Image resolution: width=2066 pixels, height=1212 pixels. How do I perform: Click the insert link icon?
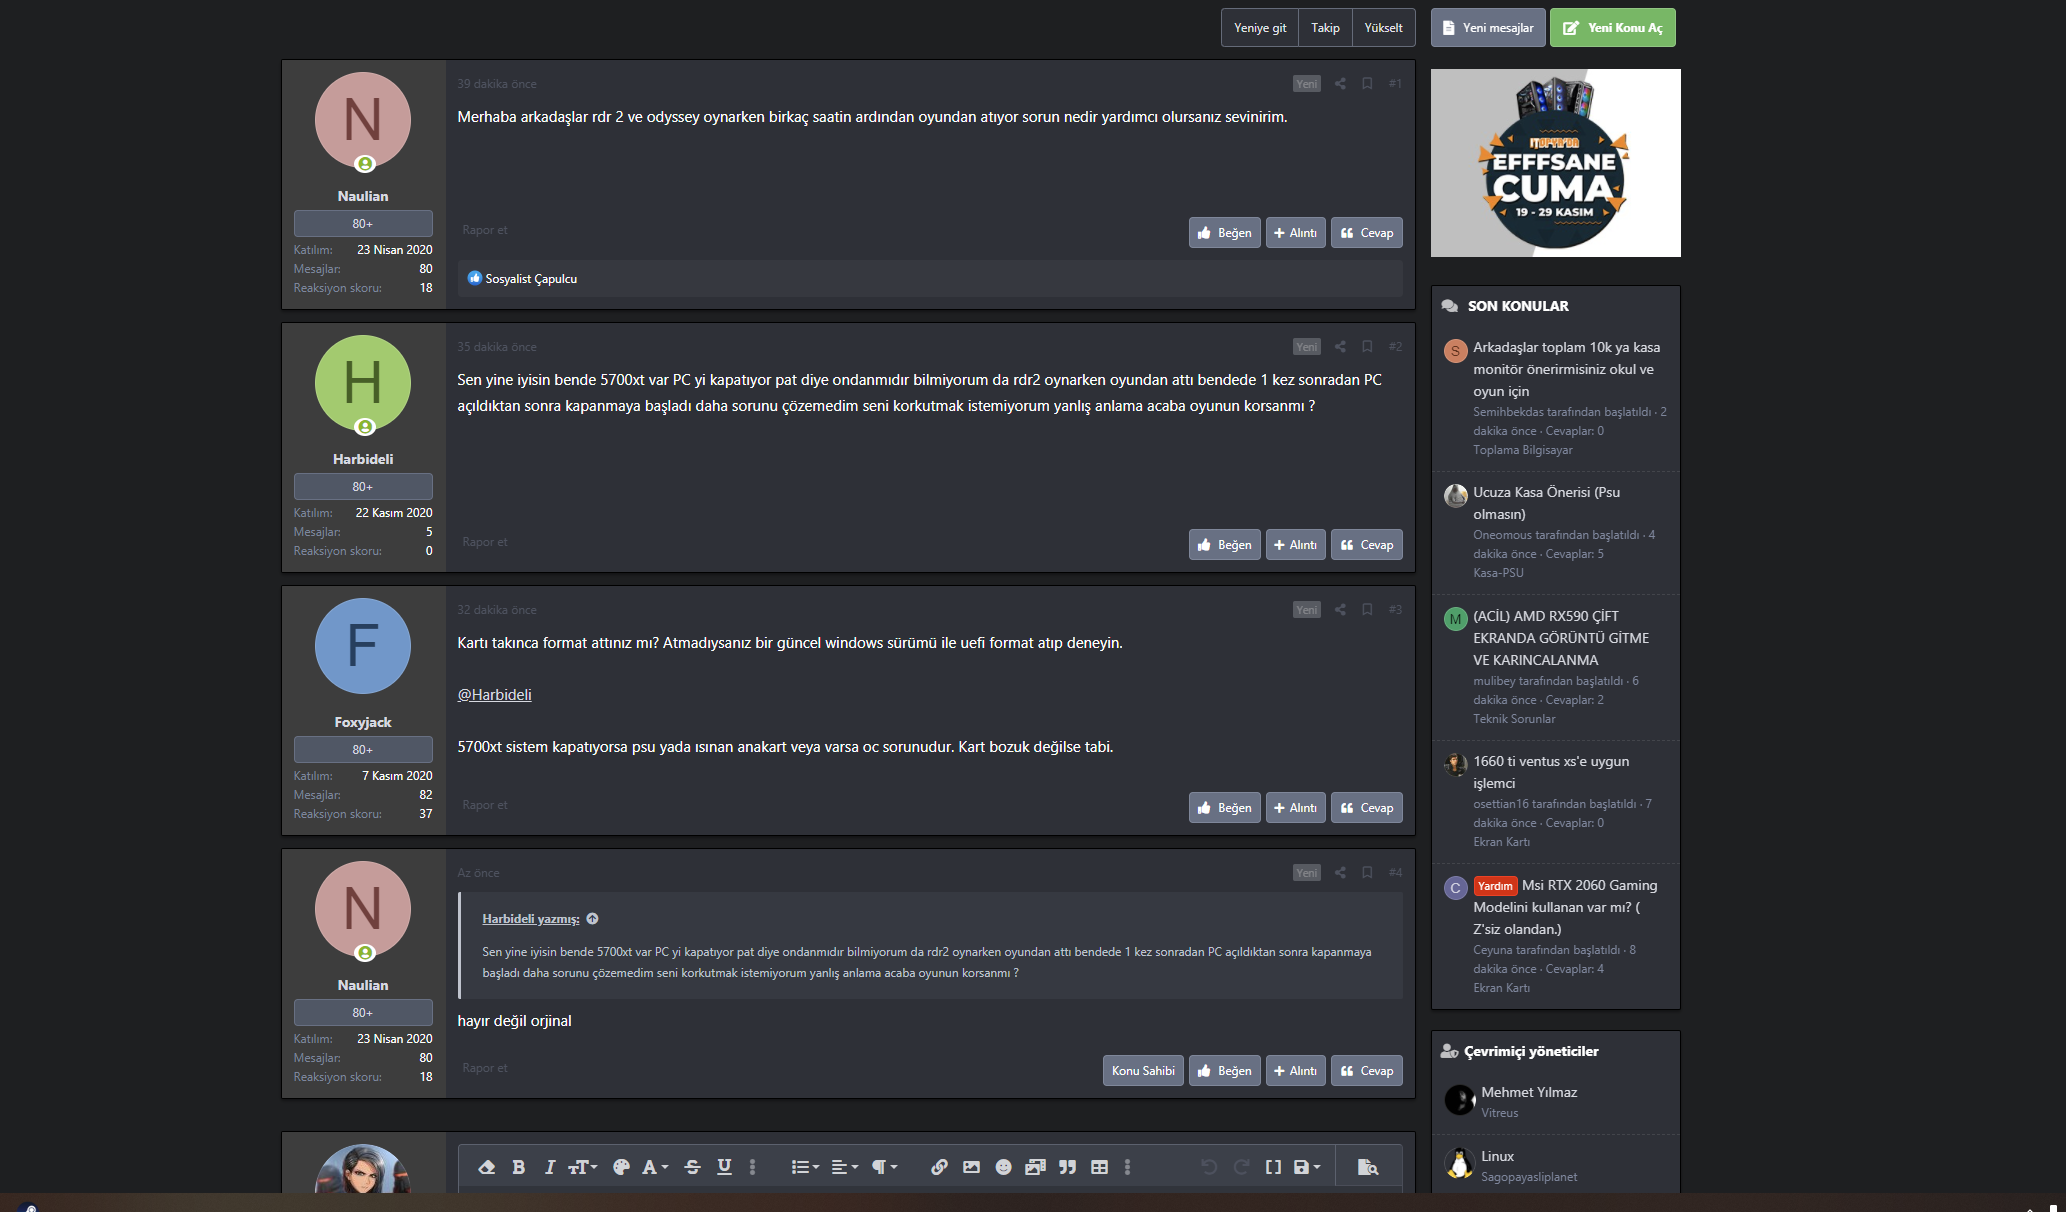pyautogui.click(x=939, y=1167)
